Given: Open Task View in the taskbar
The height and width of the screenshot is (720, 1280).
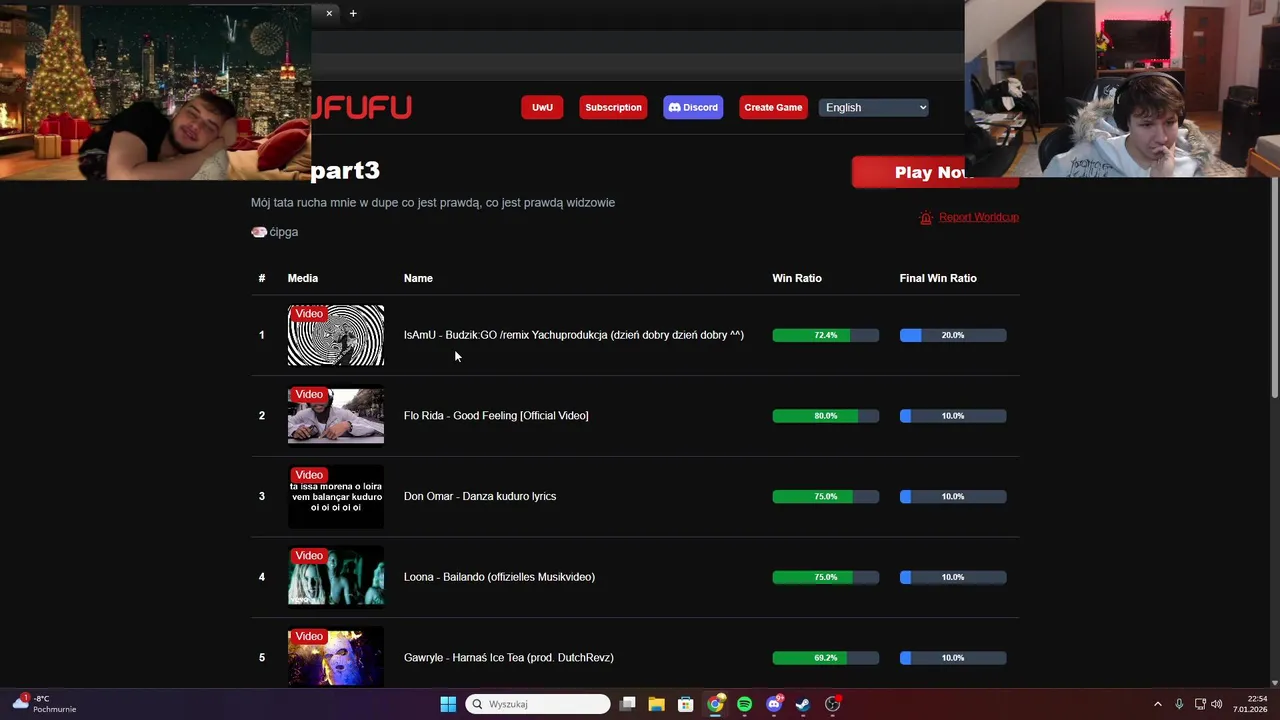Looking at the screenshot, I should [x=627, y=704].
